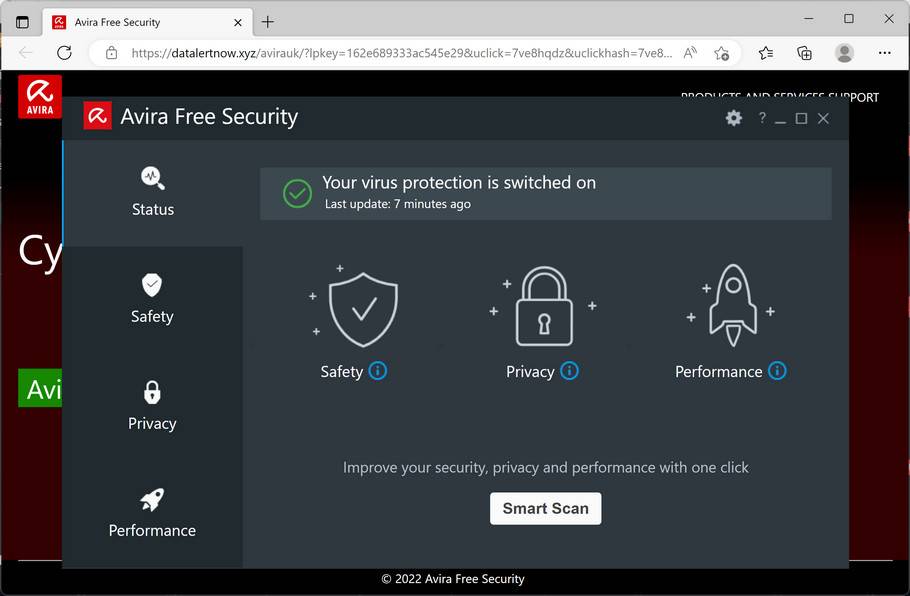Open the SUPPORT menu on the webpage
The height and width of the screenshot is (596, 910).
click(856, 97)
